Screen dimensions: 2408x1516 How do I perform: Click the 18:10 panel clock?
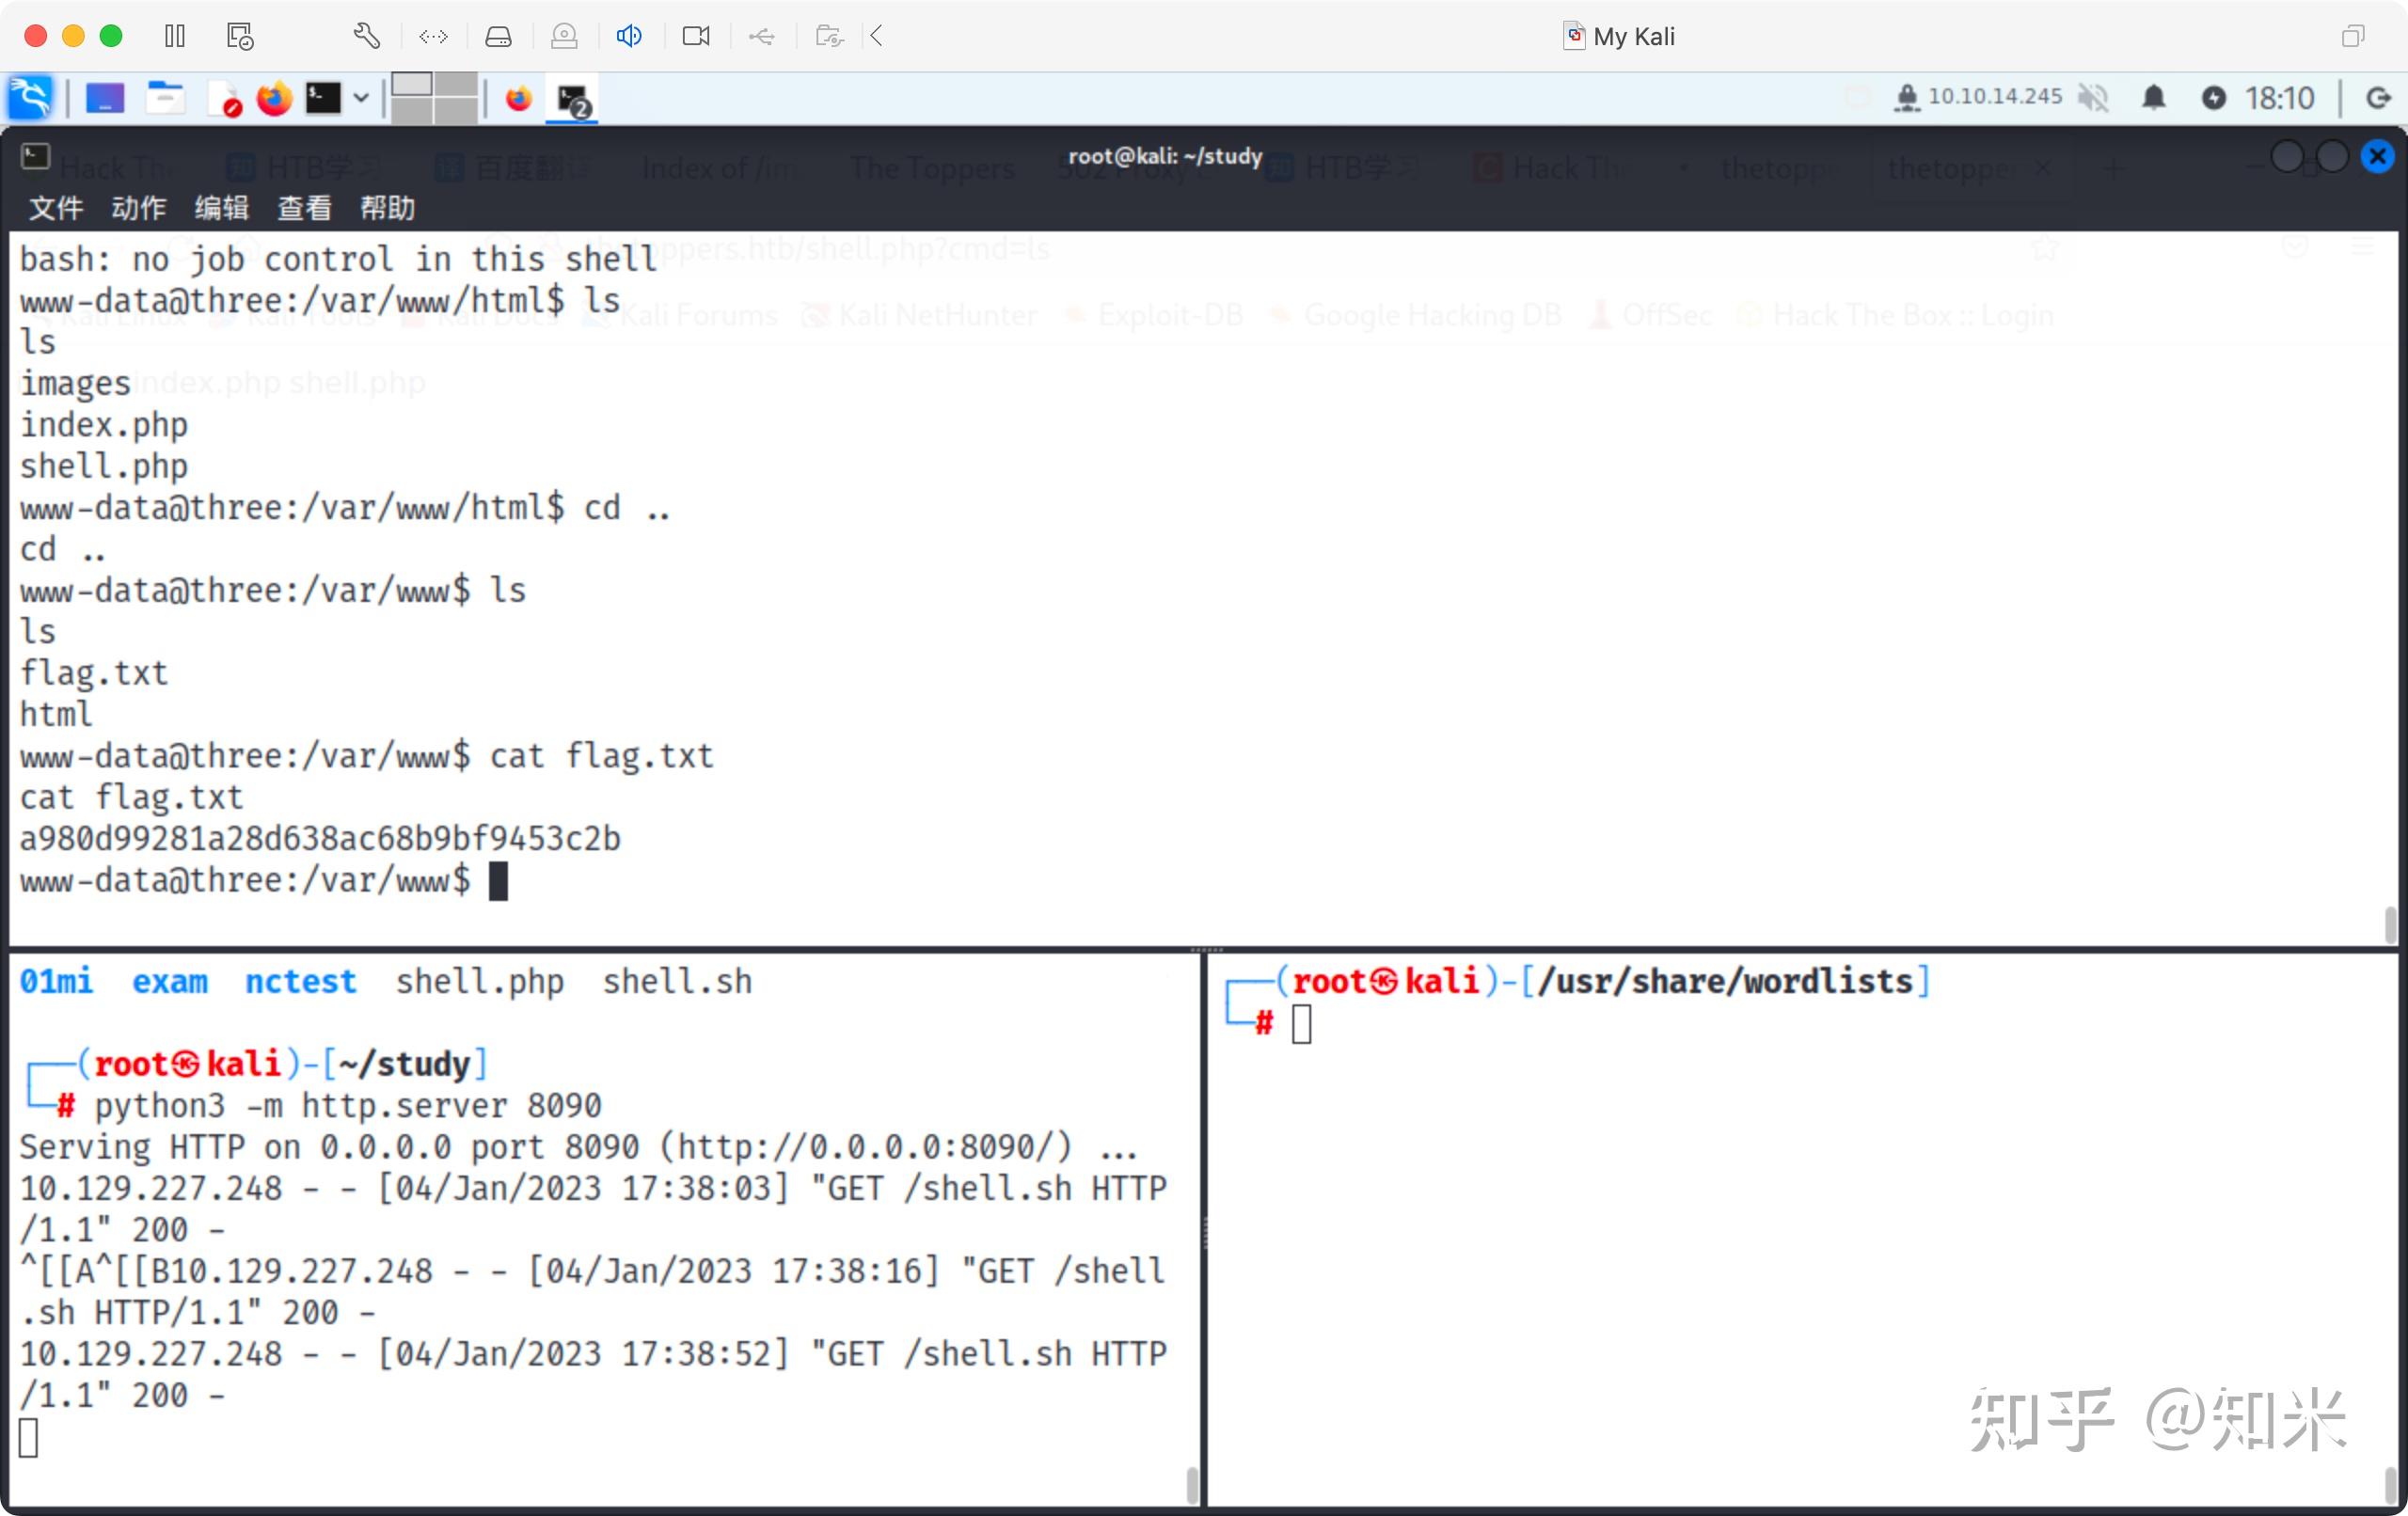coord(2280,98)
